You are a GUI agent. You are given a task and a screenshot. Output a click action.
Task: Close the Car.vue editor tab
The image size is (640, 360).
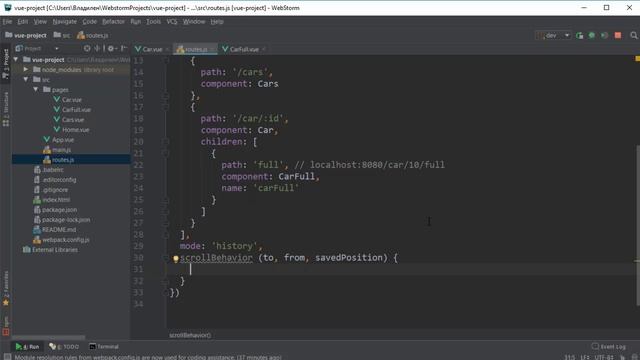point(167,49)
